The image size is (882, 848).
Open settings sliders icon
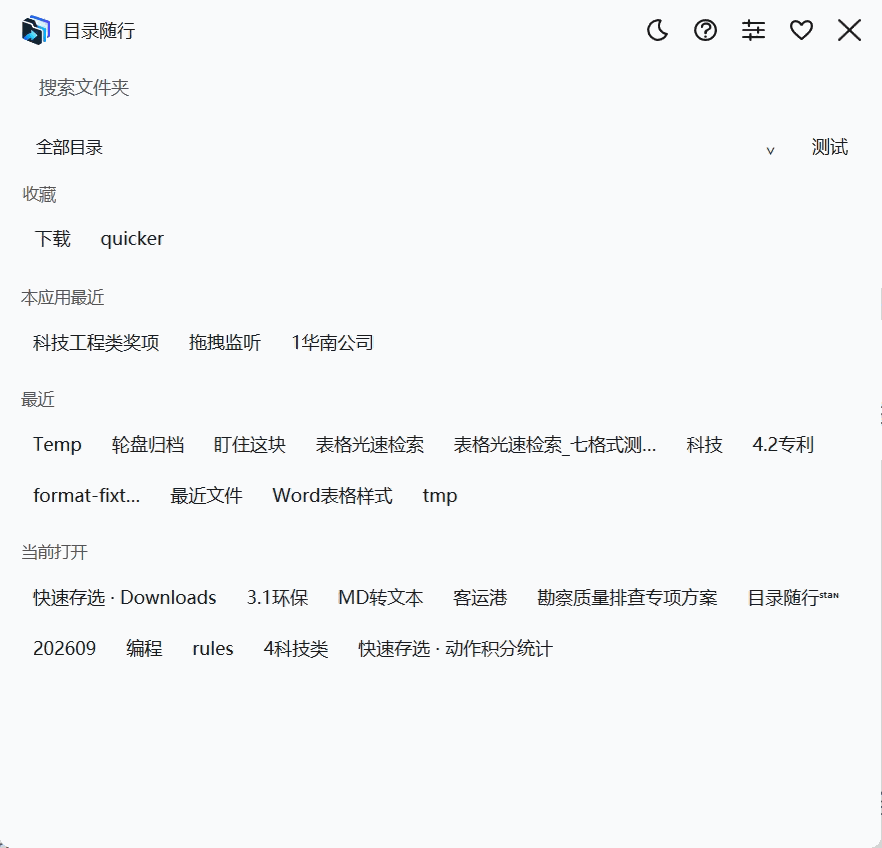pos(753,30)
